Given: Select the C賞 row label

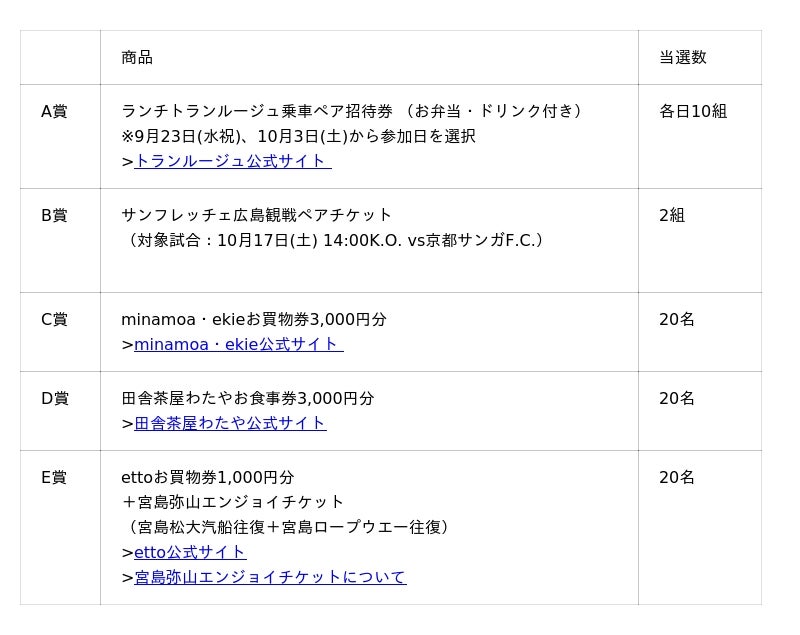Looking at the screenshot, I should click(x=54, y=319).
